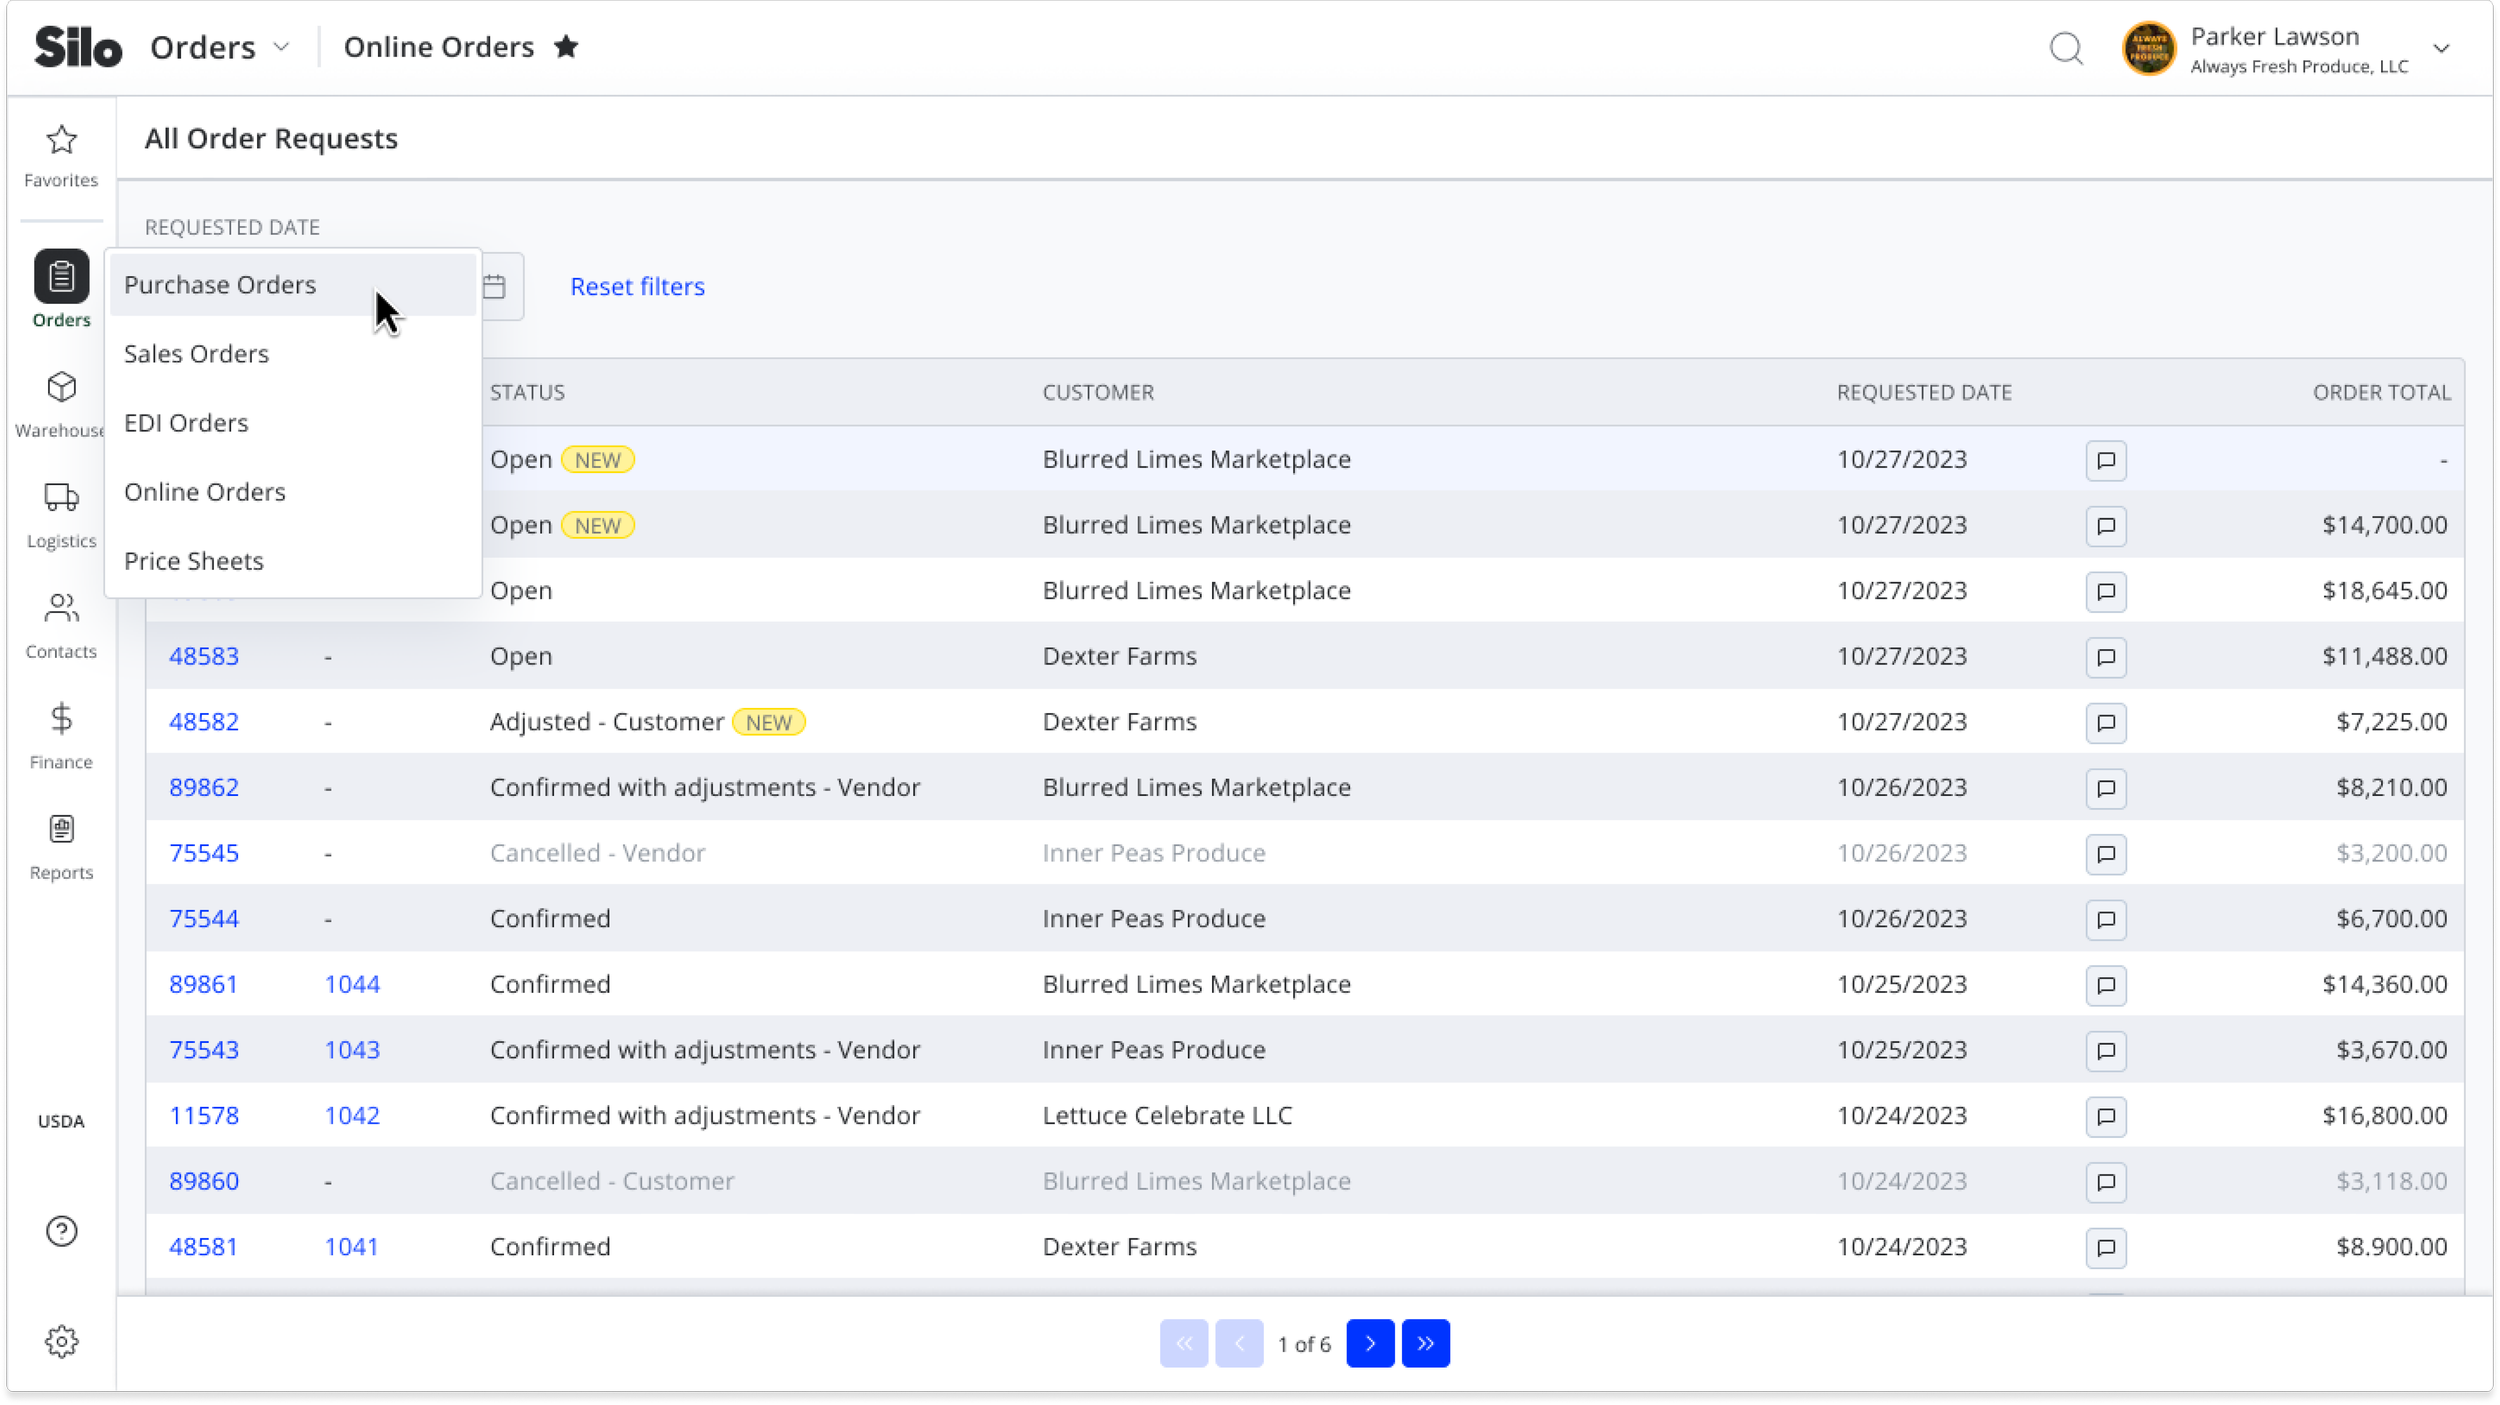Go to the next page arrow
Viewport: 2500px width, 1405px height.
tap(1369, 1343)
